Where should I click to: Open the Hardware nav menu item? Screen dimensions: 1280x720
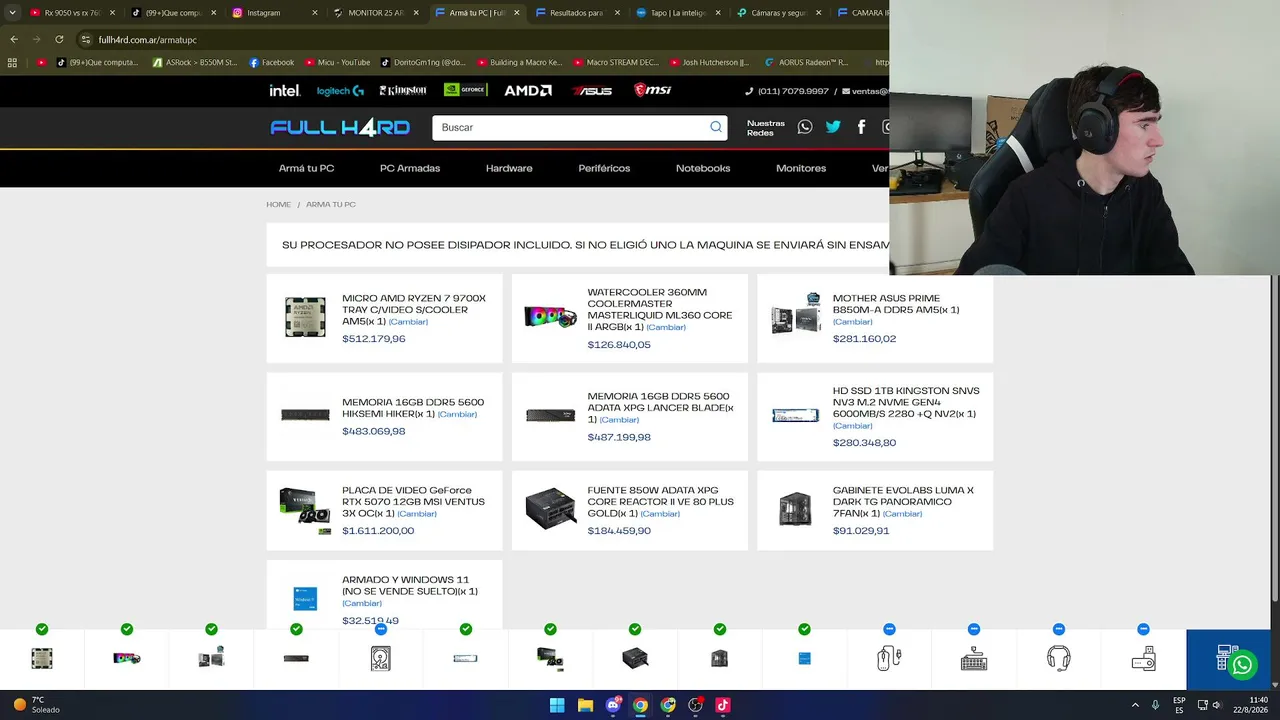(509, 168)
